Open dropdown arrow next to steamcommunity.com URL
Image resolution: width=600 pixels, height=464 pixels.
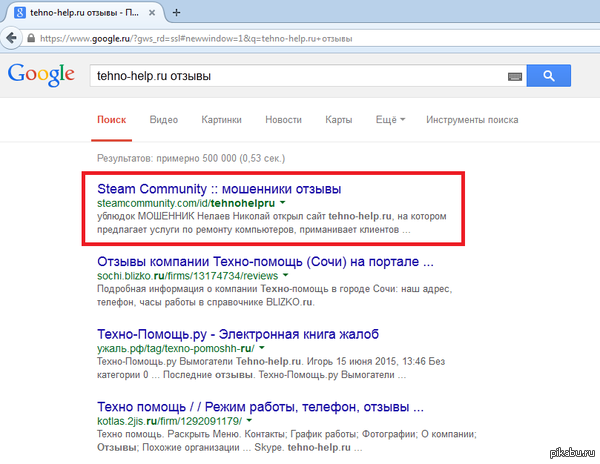[283, 203]
